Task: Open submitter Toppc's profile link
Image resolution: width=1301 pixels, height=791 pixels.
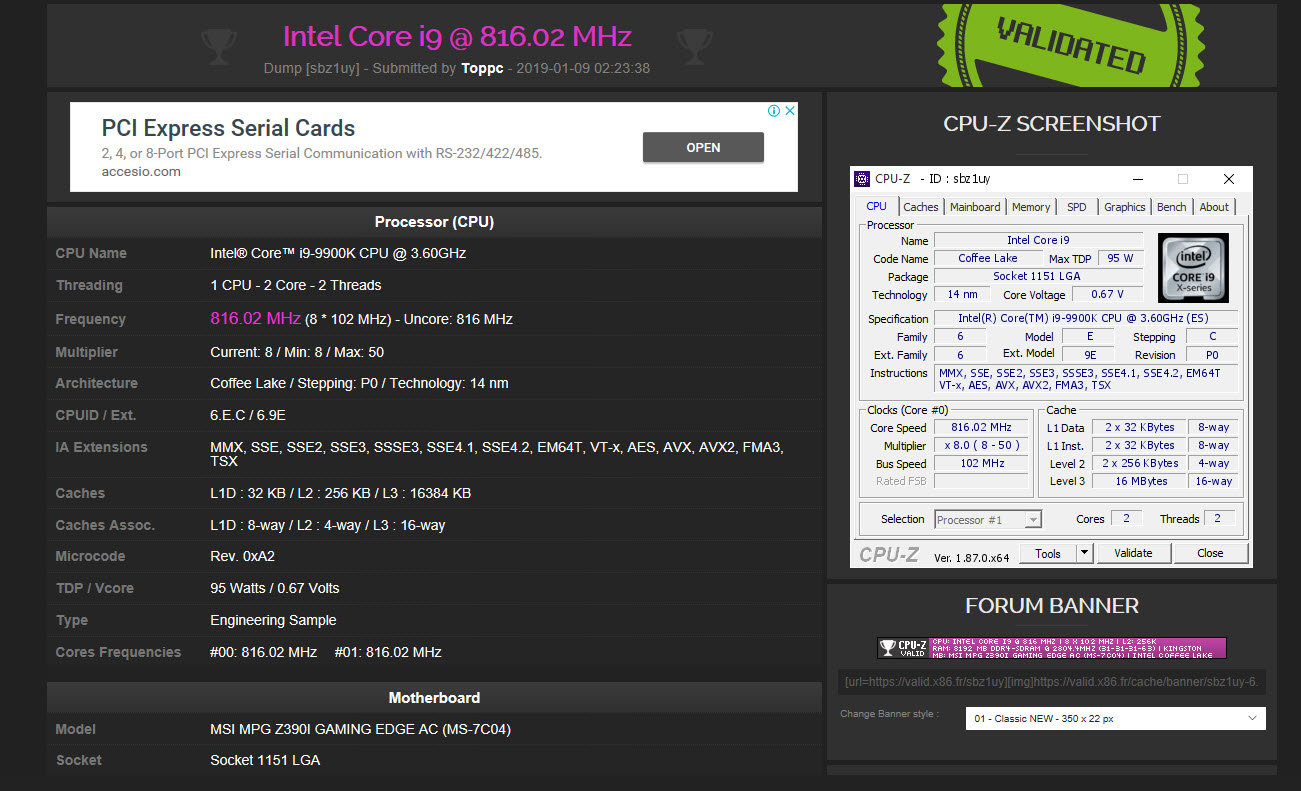Action: pos(483,68)
